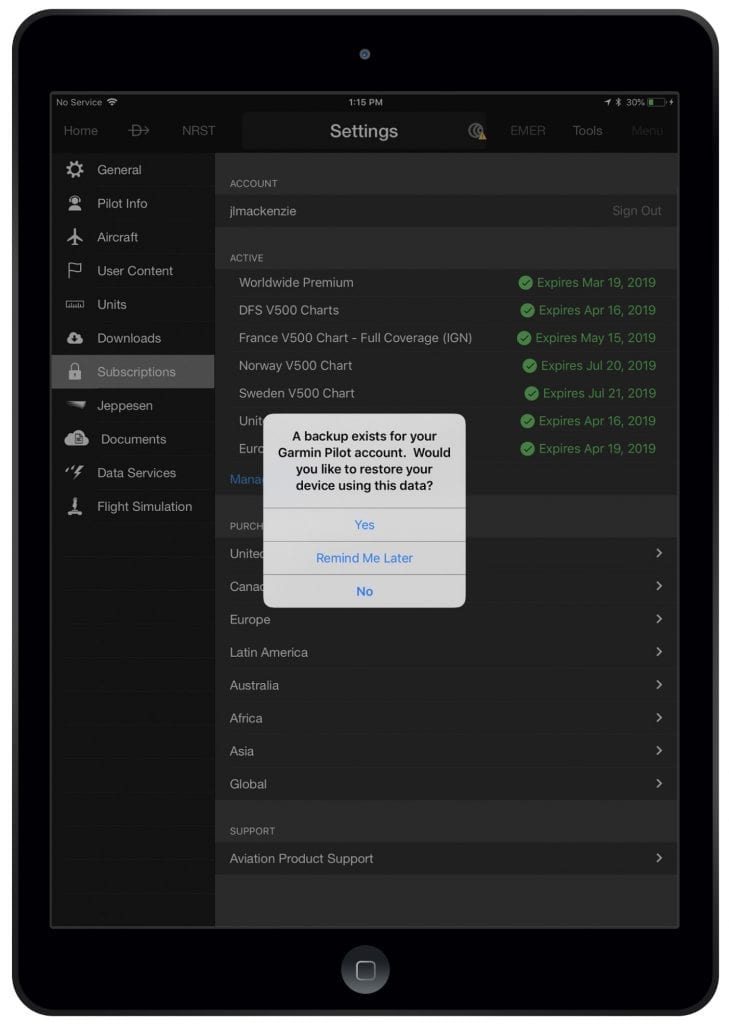Tap the User Content flag icon

click(75, 271)
